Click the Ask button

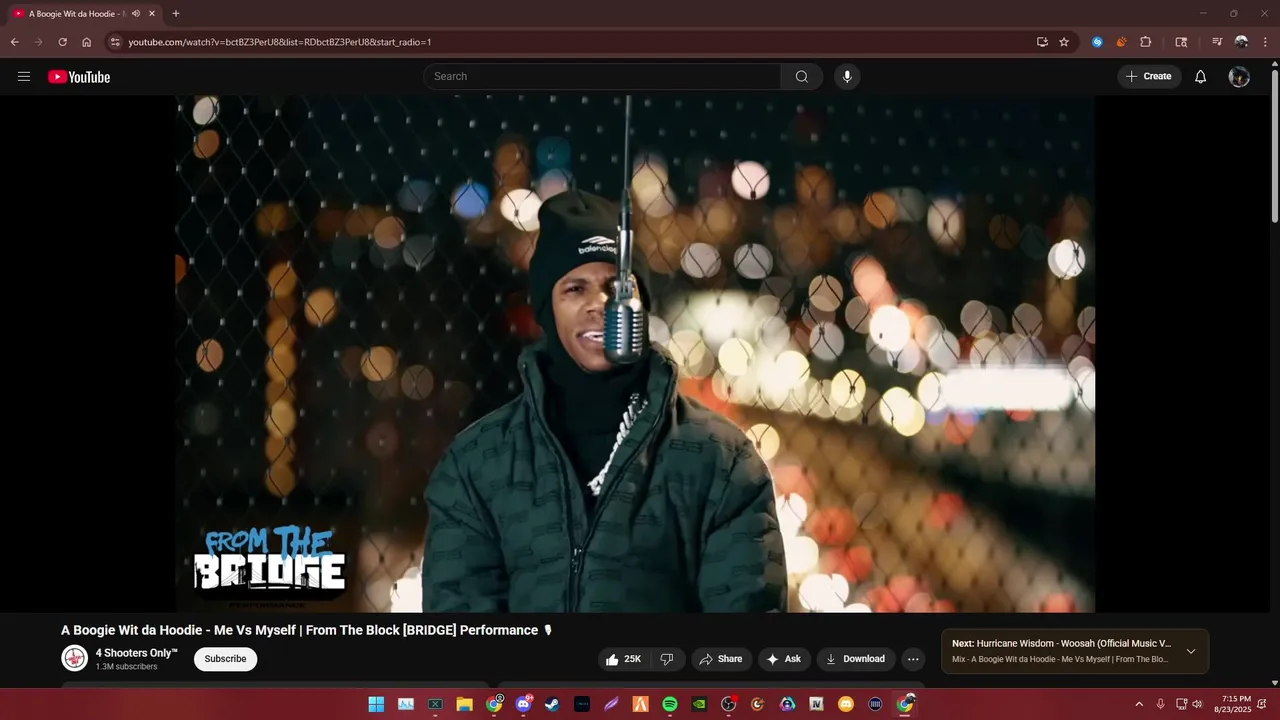[x=784, y=659]
